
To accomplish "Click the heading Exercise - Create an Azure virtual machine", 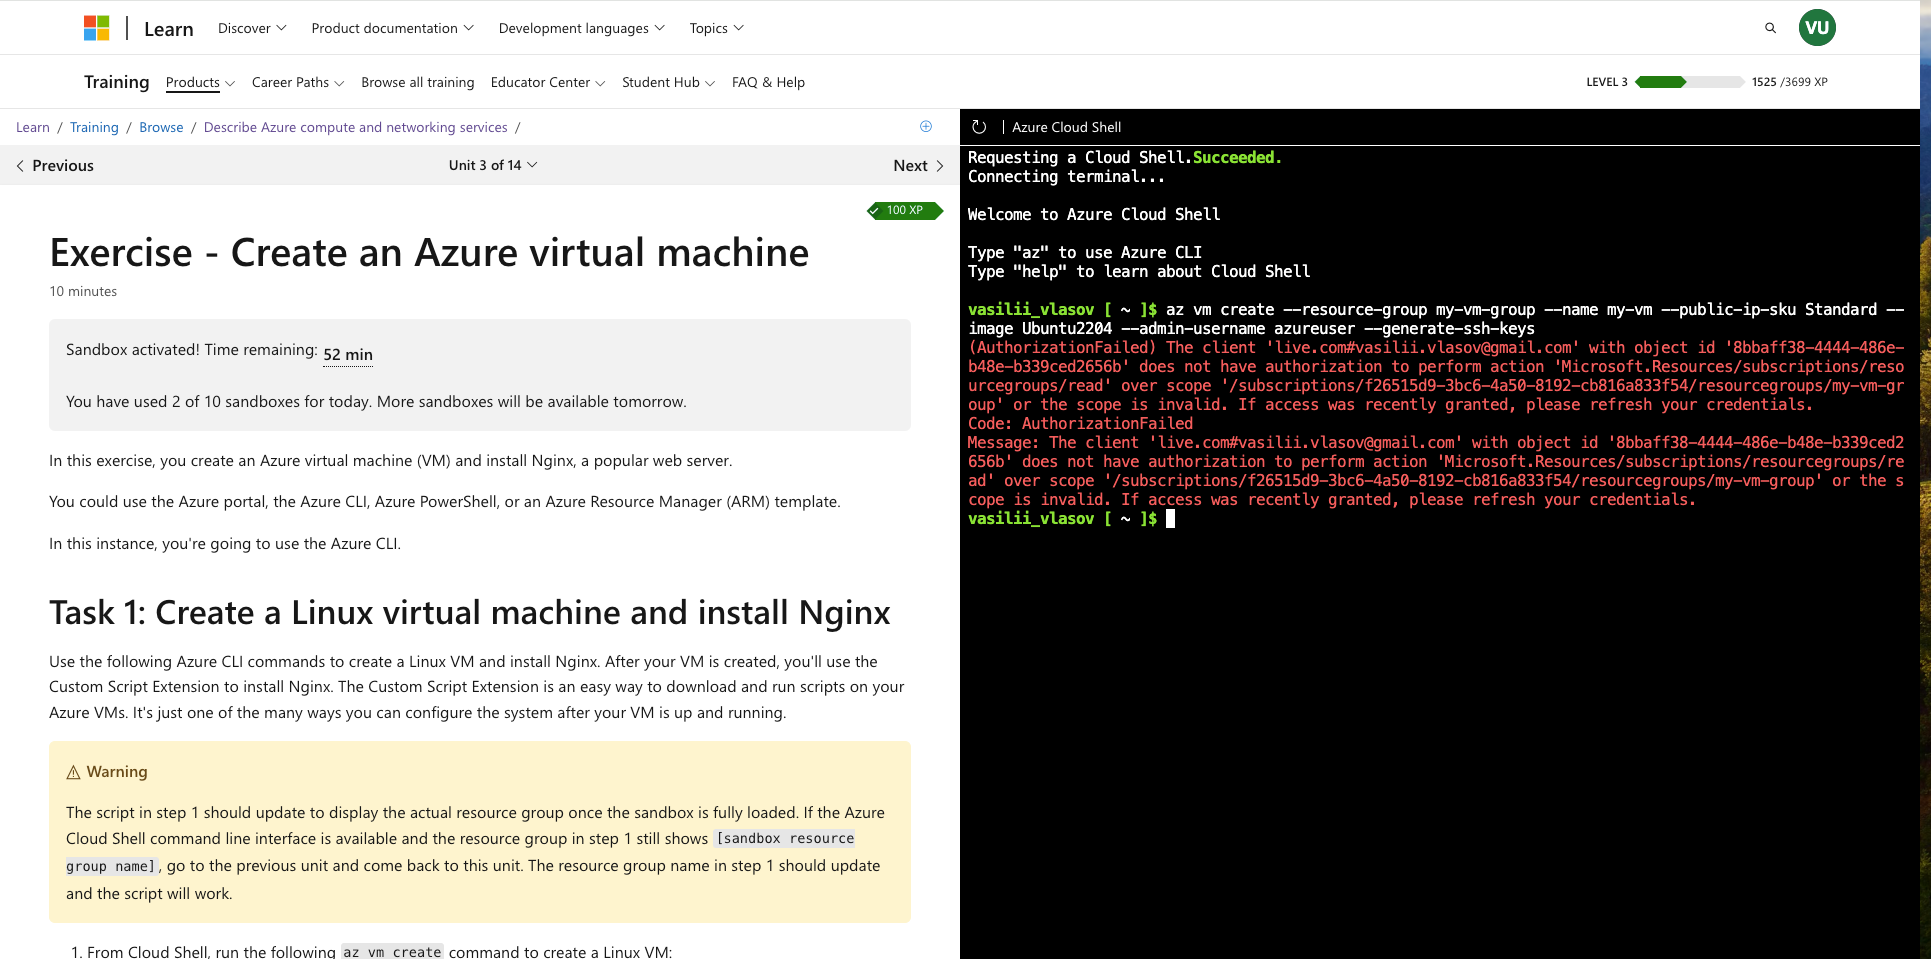I will (429, 252).
